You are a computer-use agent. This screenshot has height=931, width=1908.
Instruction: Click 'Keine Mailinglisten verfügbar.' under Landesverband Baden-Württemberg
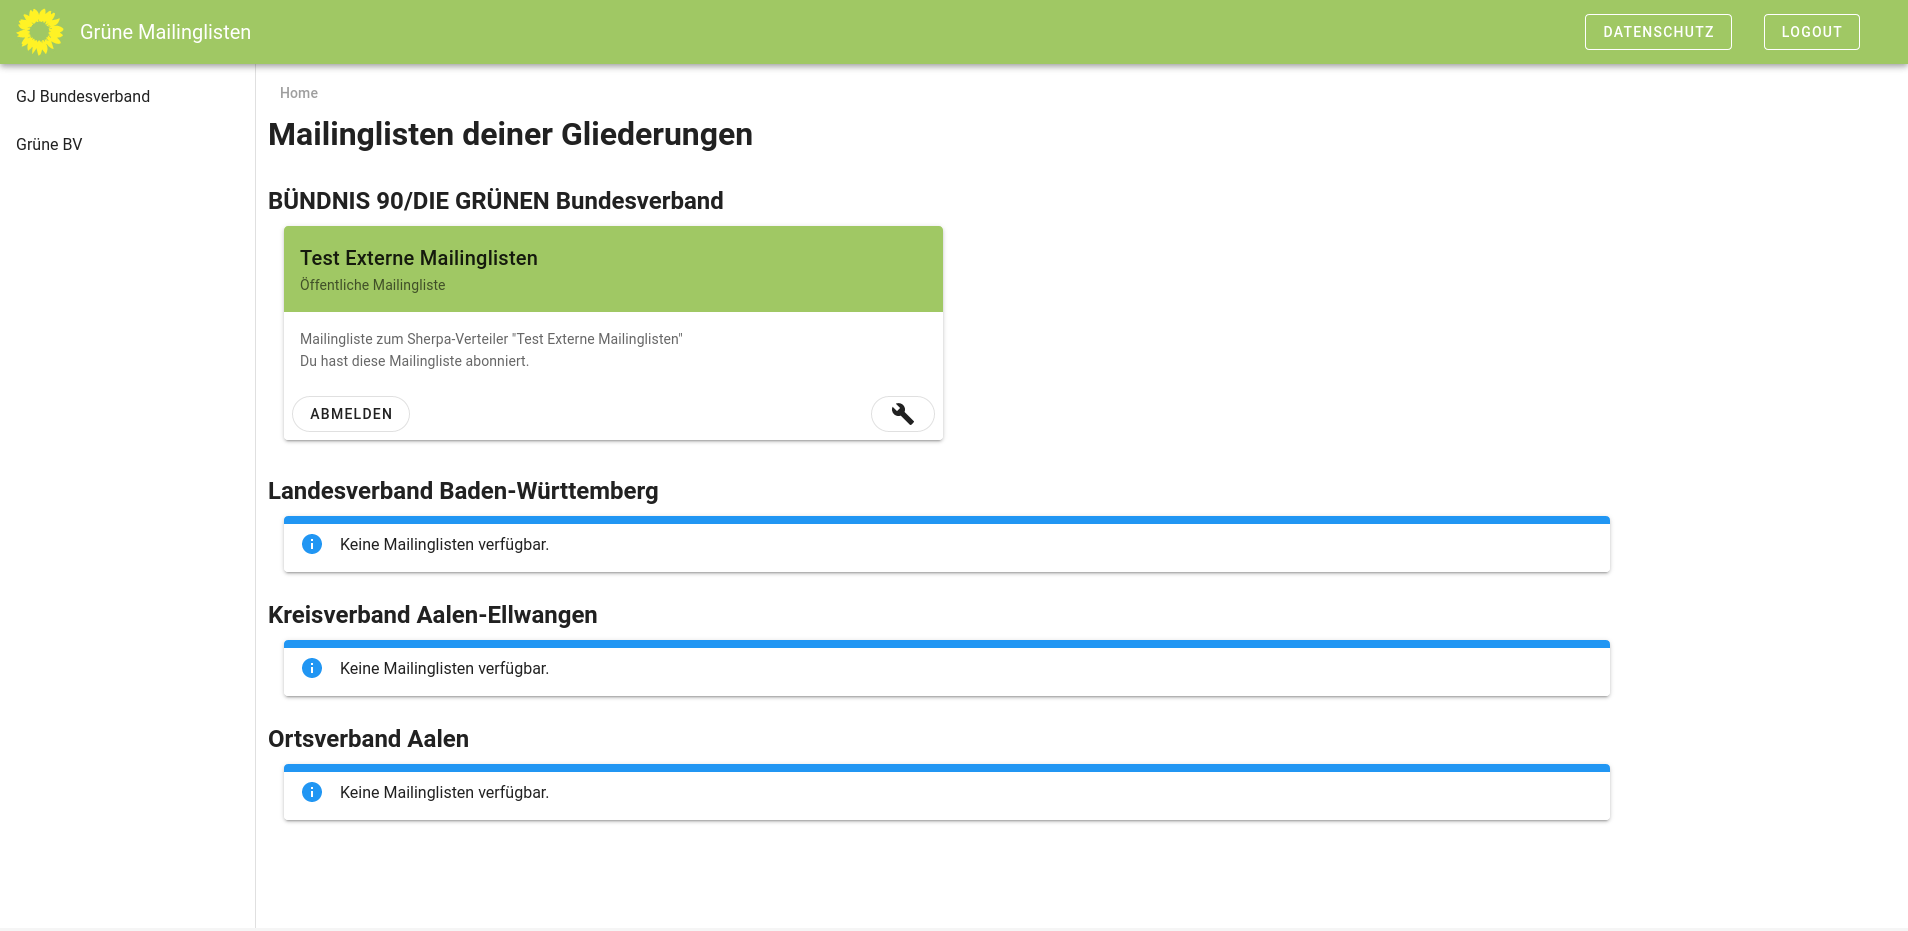point(444,544)
